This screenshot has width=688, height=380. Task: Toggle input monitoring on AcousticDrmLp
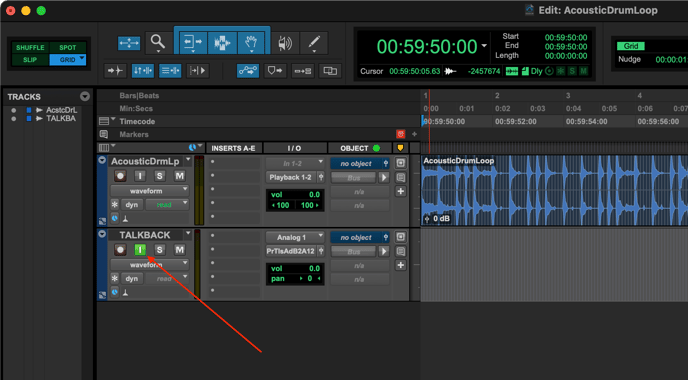click(140, 176)
